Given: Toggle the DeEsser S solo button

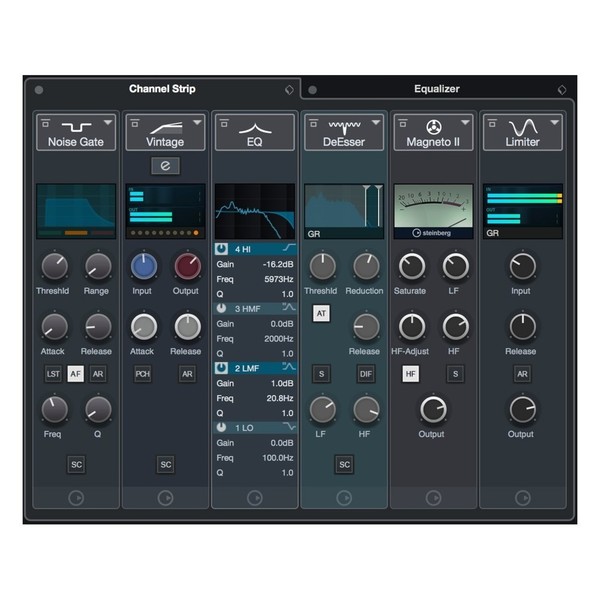Looking at the screenshot, I should point(321,374).
